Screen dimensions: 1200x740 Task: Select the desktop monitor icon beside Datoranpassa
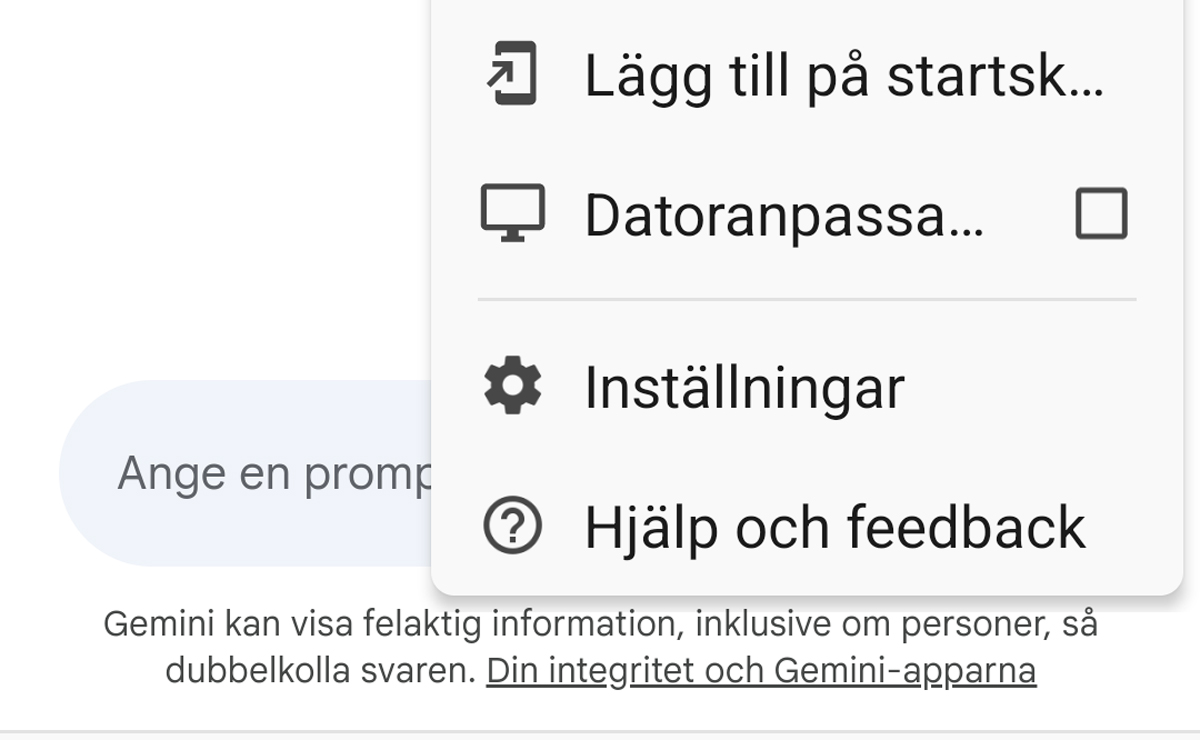click(x=513, y=212)
